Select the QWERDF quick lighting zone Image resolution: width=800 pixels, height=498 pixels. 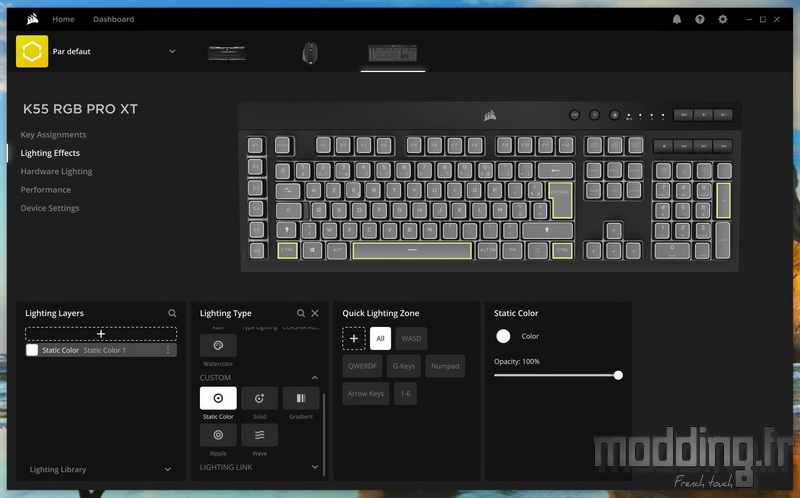(x=362, y=366)
